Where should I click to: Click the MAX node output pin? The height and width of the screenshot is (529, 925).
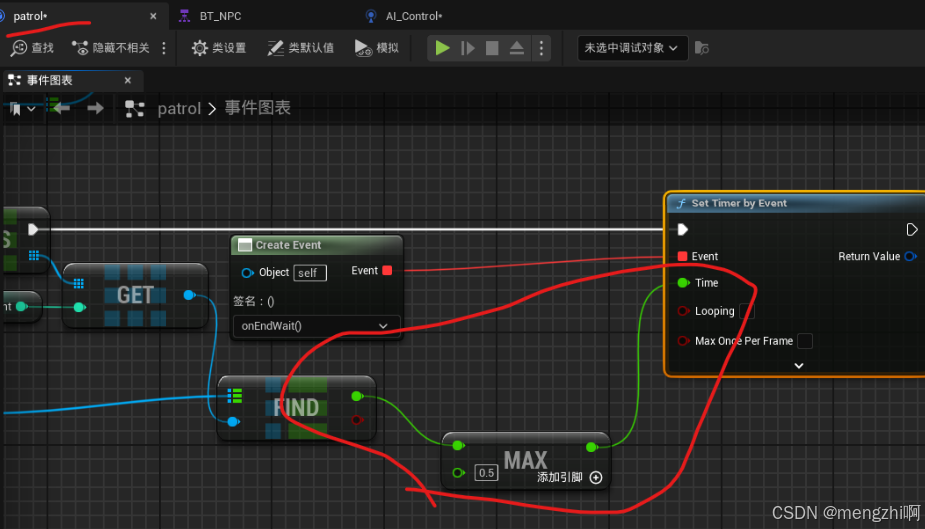point(591,447)
